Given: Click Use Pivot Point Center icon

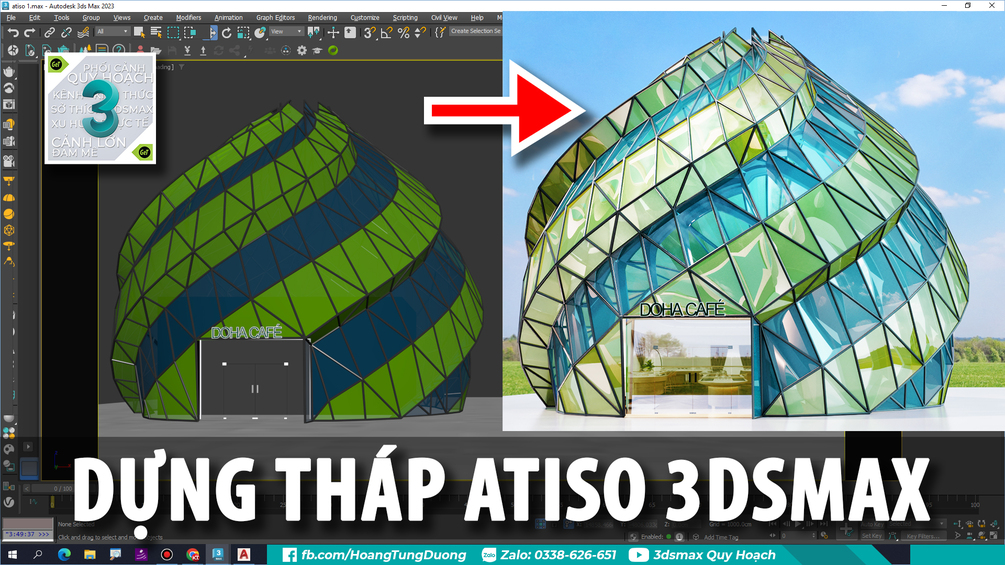Looking at the screenshot, I should (x=313, y=32).
